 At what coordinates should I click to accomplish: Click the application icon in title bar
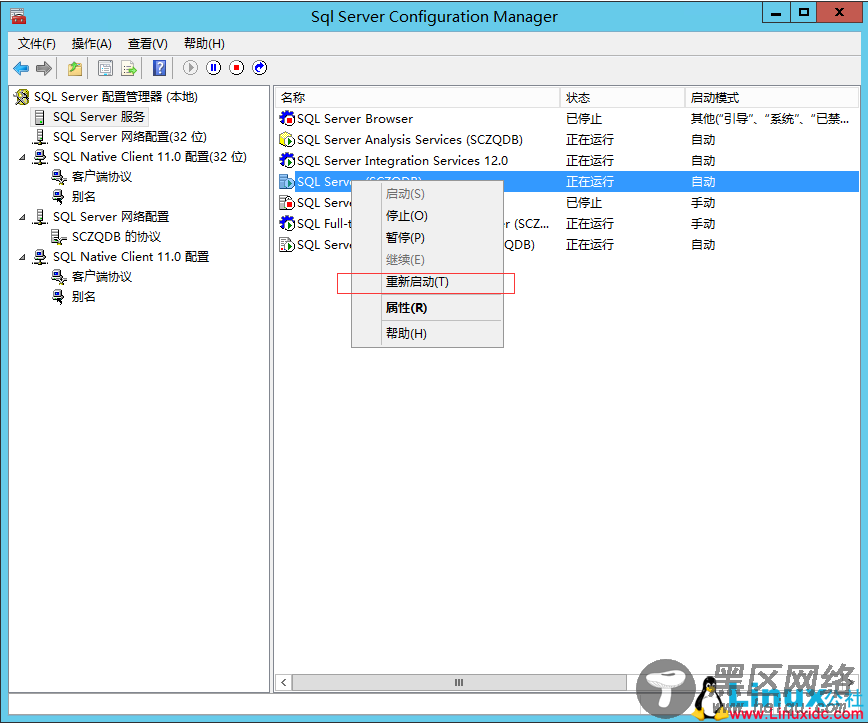pyautogui.click(x=18, y=16)
